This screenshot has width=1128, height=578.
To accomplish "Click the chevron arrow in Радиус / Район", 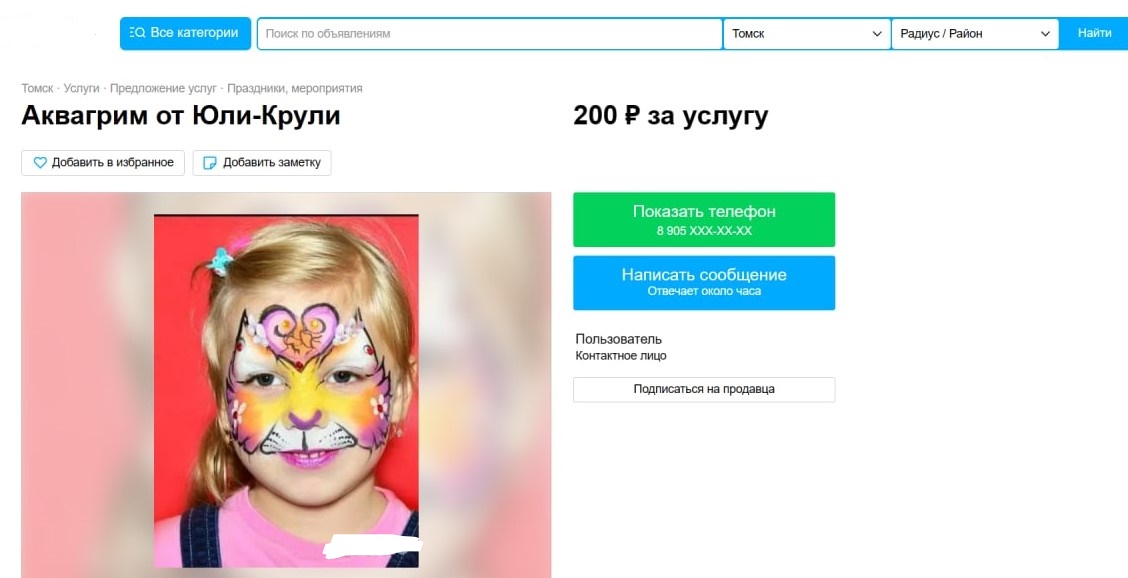I will (1045, 34).
